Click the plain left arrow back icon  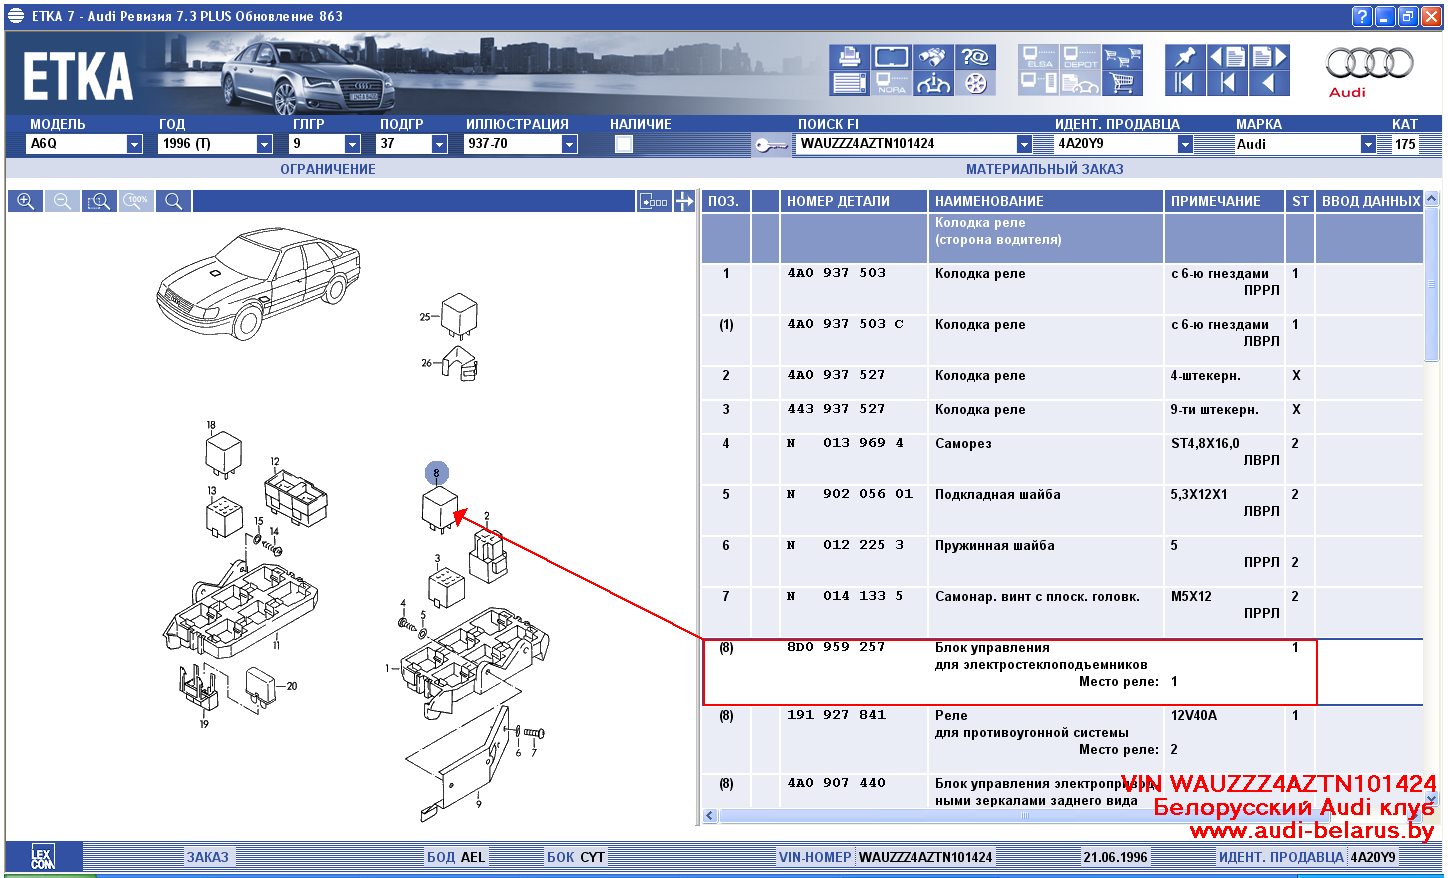(x=1269, y=83)
